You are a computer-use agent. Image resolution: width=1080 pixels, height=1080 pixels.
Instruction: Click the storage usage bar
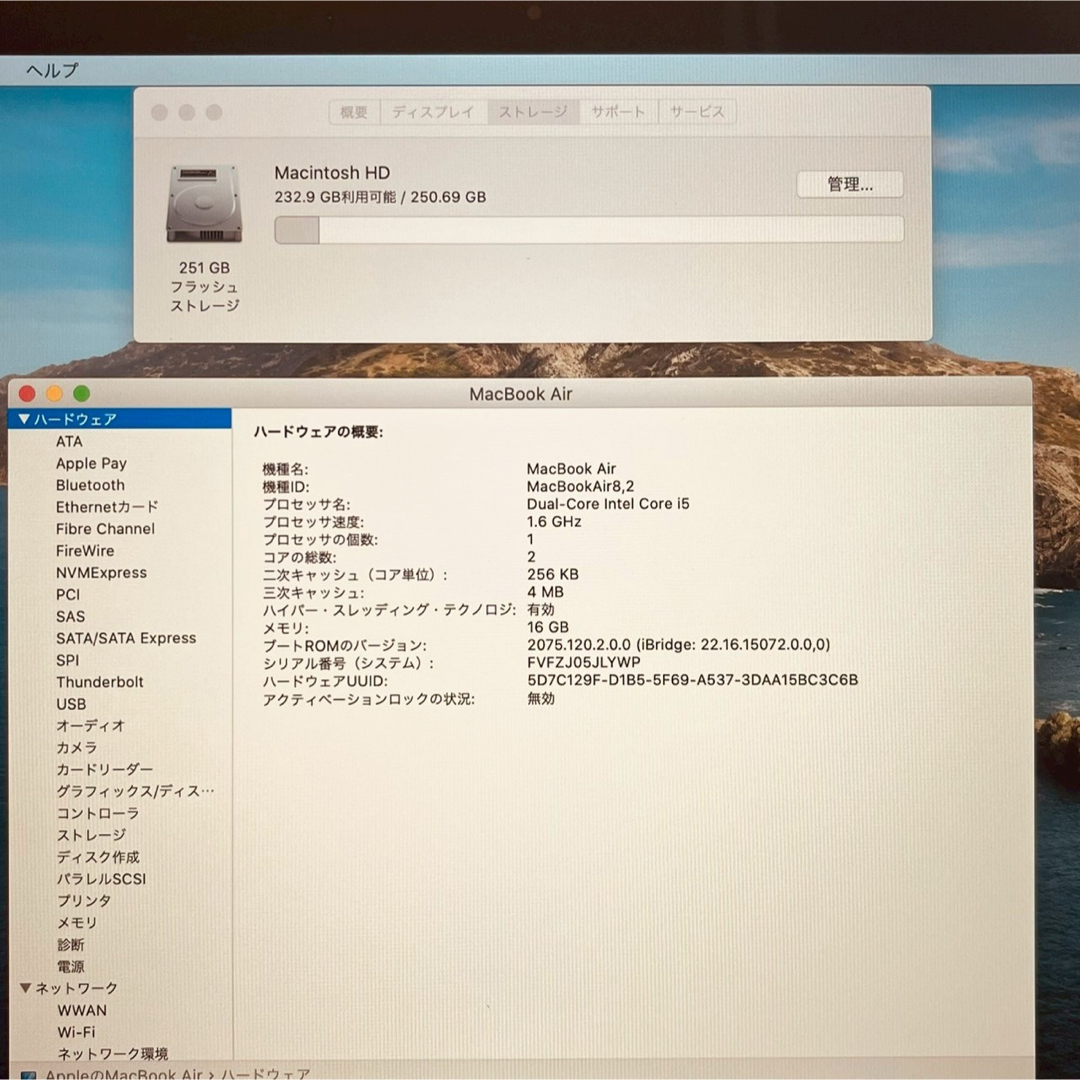(589, 229)
